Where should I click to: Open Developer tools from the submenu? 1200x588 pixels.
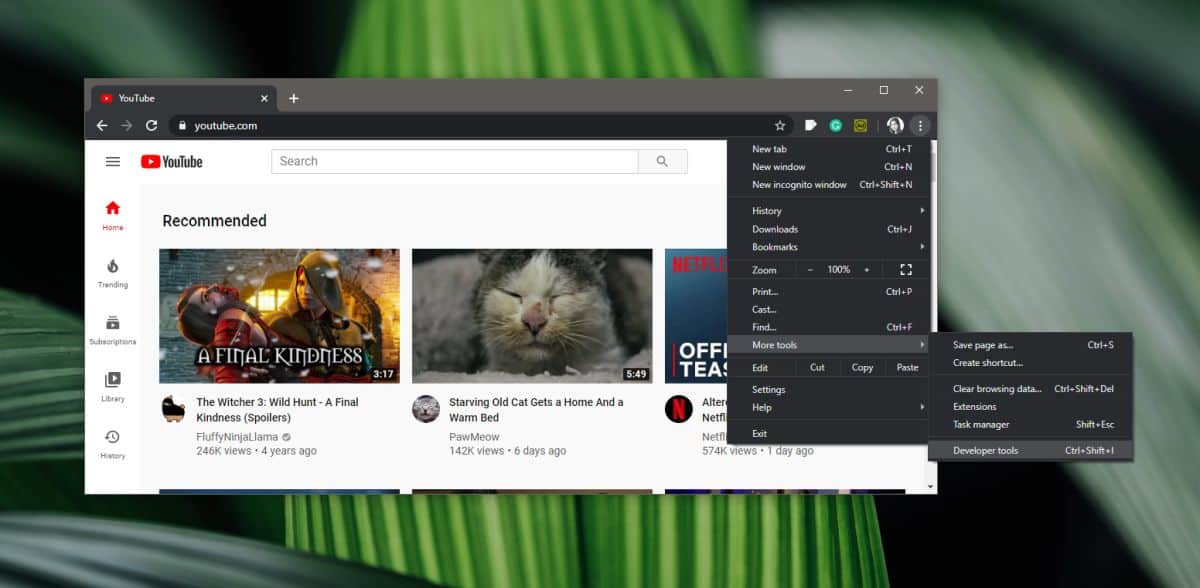pos(1031,451)
